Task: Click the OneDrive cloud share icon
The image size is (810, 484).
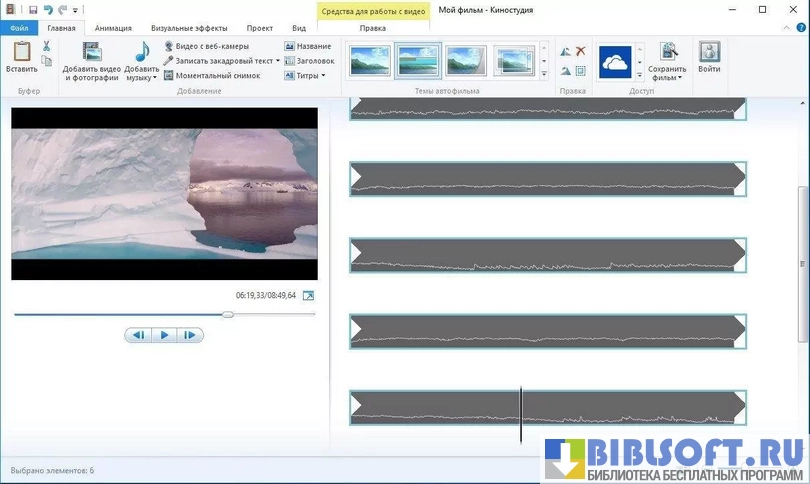Action: pos(614,63)
